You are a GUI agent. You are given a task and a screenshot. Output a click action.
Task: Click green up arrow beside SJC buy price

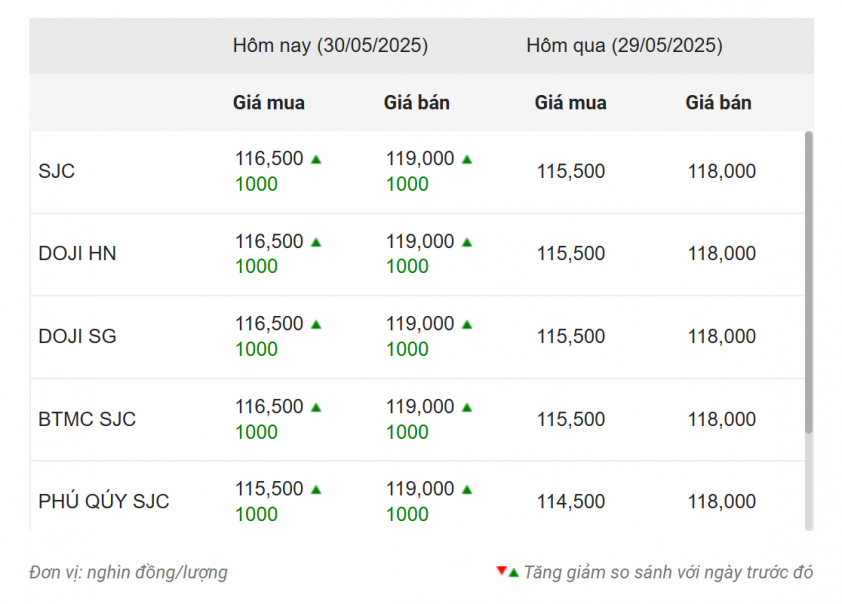(x=316, y=159)
